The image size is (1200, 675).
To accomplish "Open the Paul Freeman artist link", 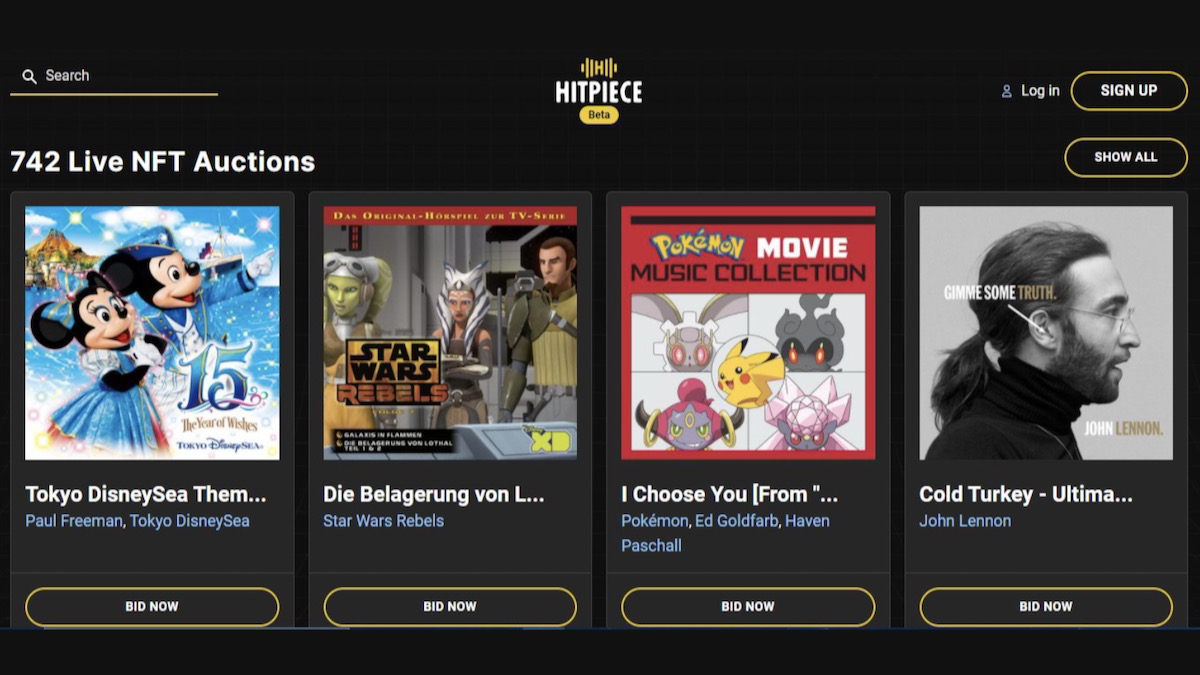I will click(x=73, y=521).
